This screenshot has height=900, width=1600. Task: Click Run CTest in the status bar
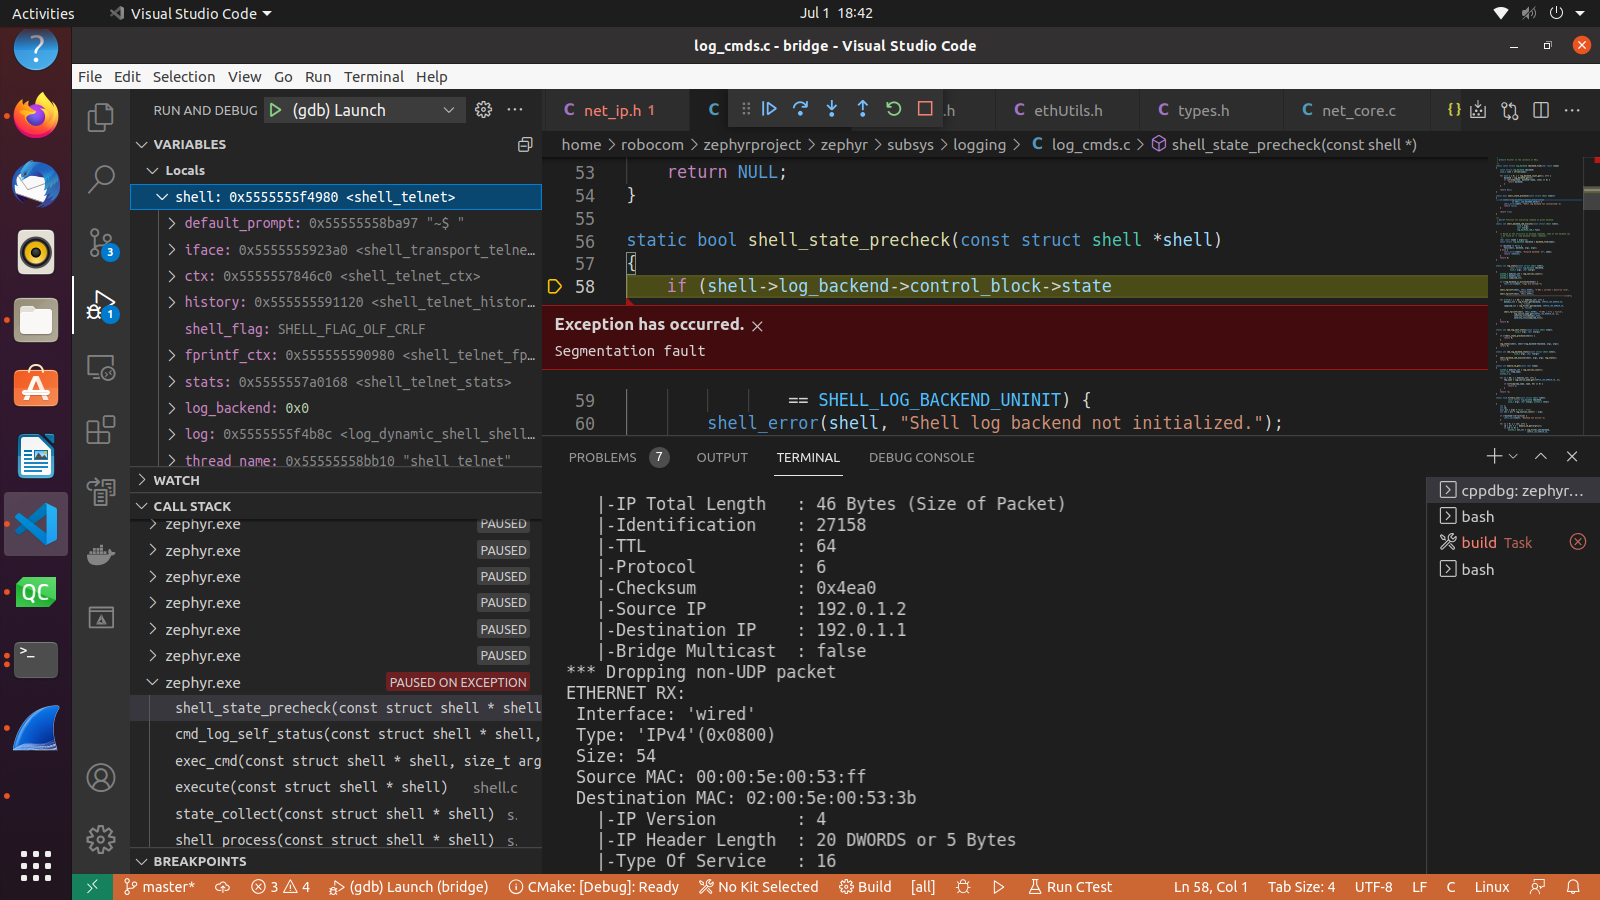click(1070, 887)
